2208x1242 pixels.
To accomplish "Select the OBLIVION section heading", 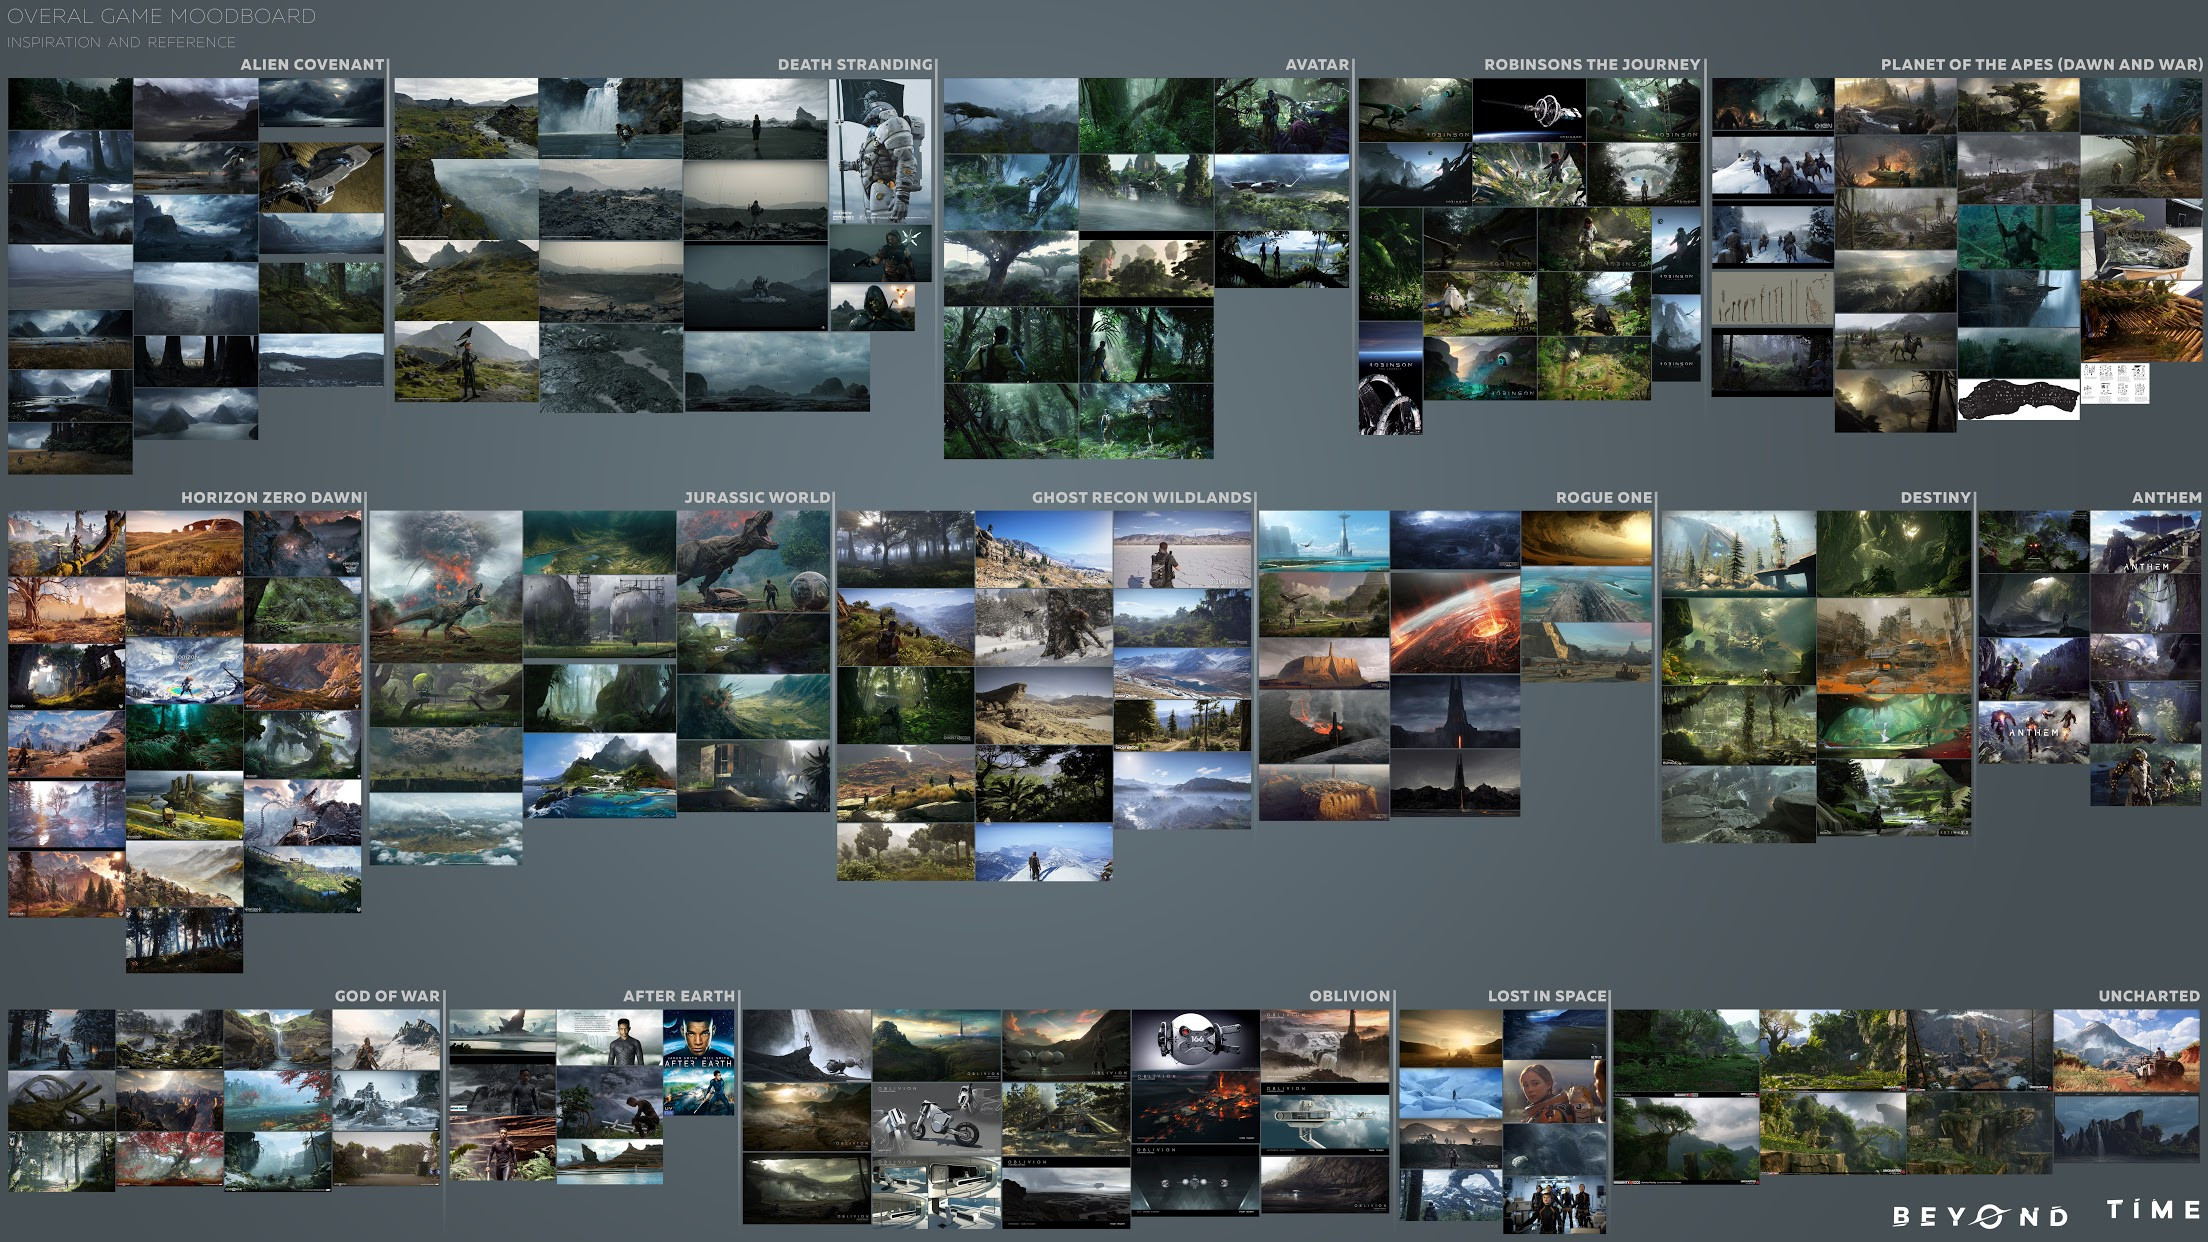I will tap(1349, 996).
